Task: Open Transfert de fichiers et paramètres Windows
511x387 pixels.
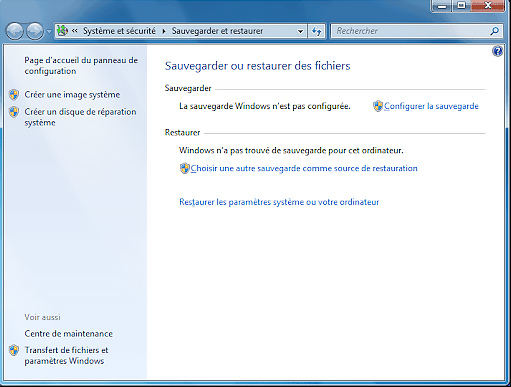Action: coord(66,355)
